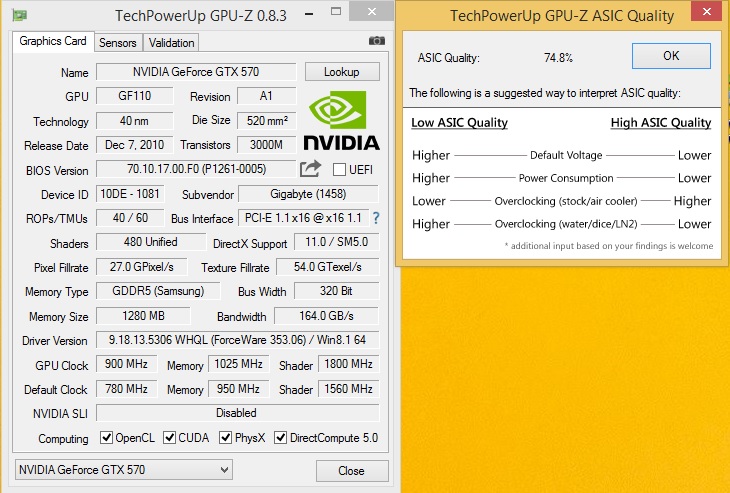
Task: Close the GPU-Z main window via X
Action: [372, 11]
